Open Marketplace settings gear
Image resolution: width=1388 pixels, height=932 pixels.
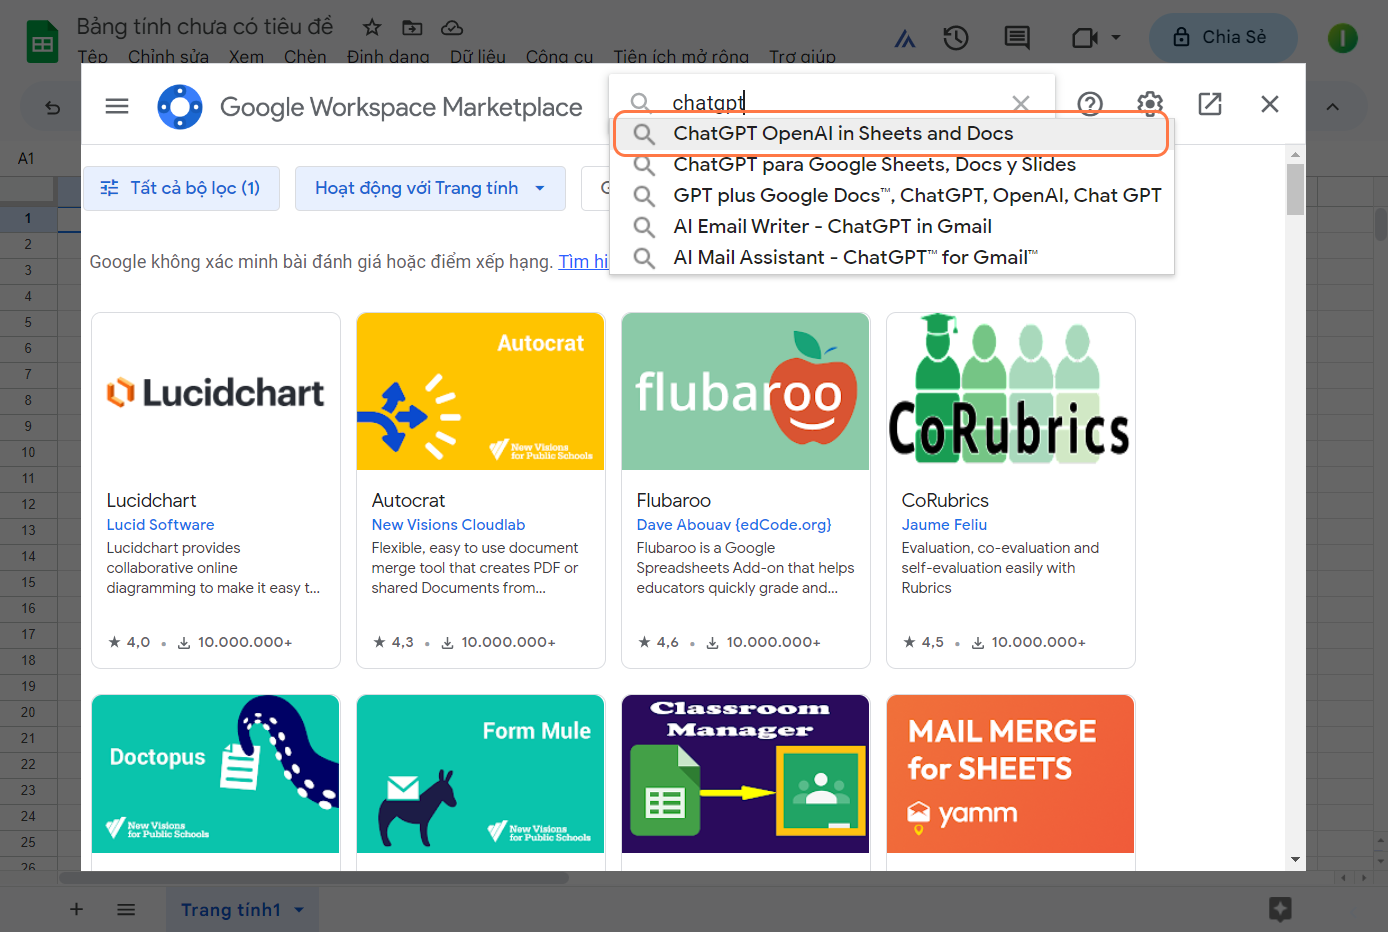click(1150, 104)
